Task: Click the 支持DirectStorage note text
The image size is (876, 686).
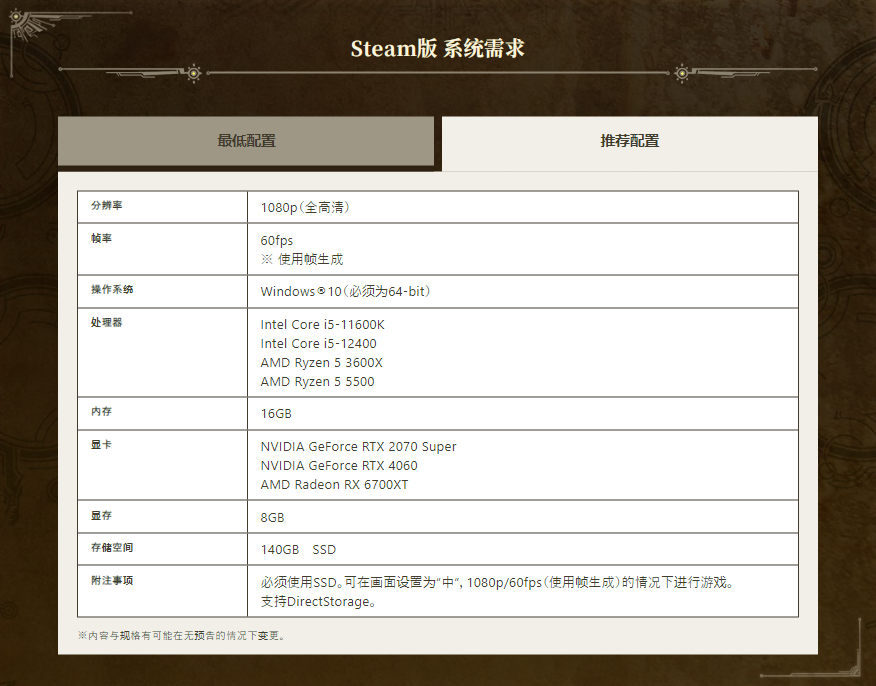Action: 318,601
